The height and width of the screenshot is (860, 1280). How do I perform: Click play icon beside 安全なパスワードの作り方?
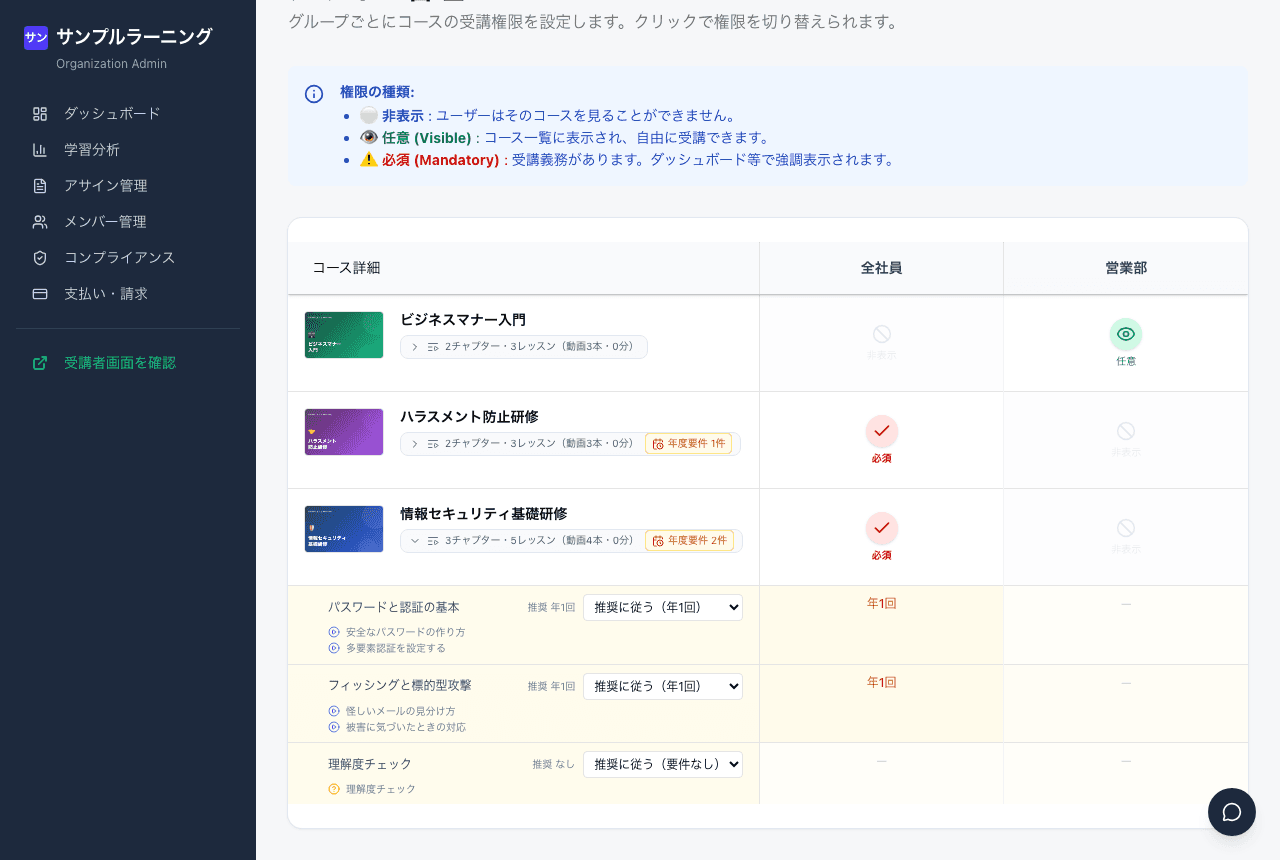click(334, 632)
